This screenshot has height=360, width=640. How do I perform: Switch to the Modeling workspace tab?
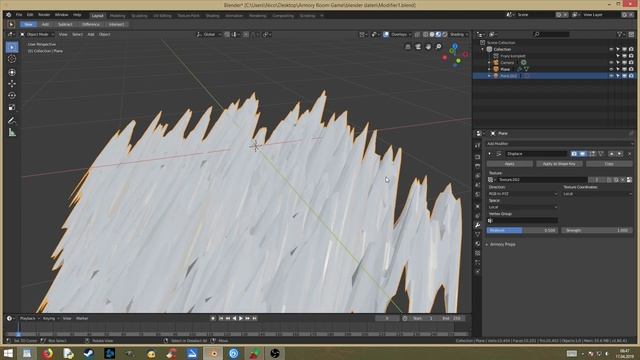[x=118, y=16]
